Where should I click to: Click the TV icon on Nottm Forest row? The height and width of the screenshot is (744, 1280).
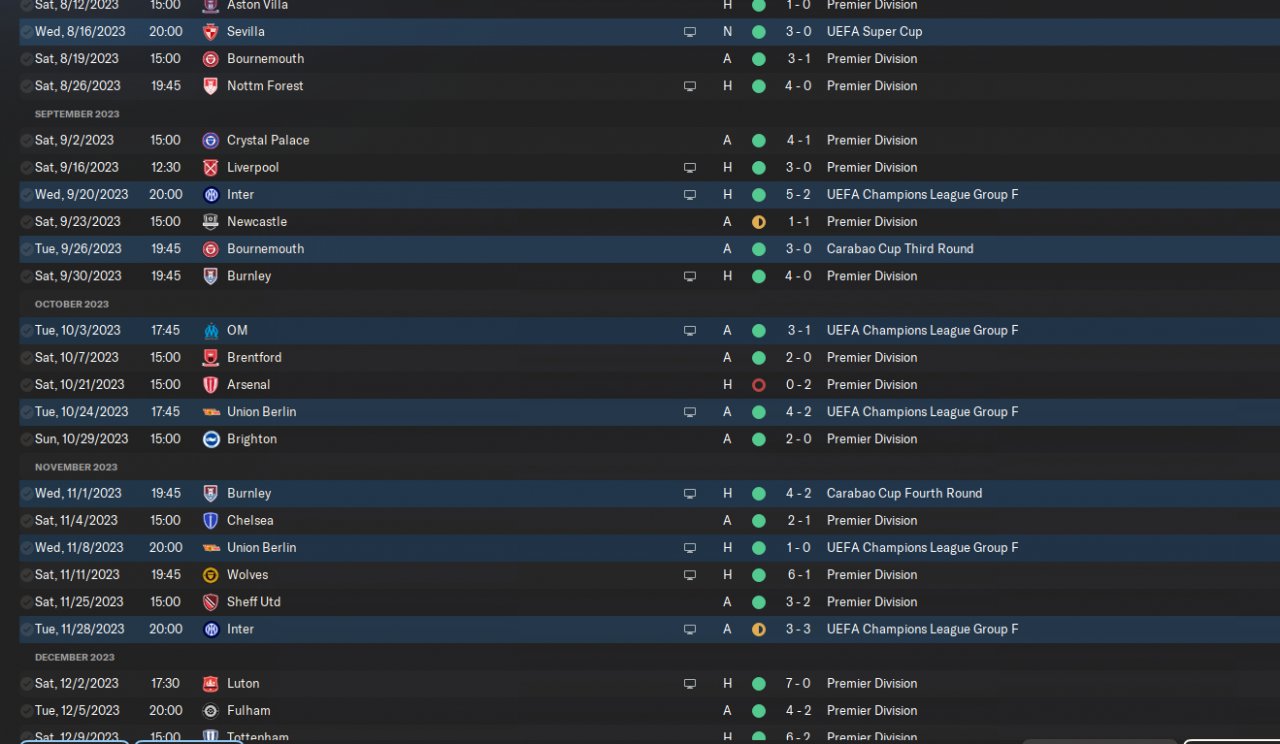pyautogui.click(x=689, y=86)
